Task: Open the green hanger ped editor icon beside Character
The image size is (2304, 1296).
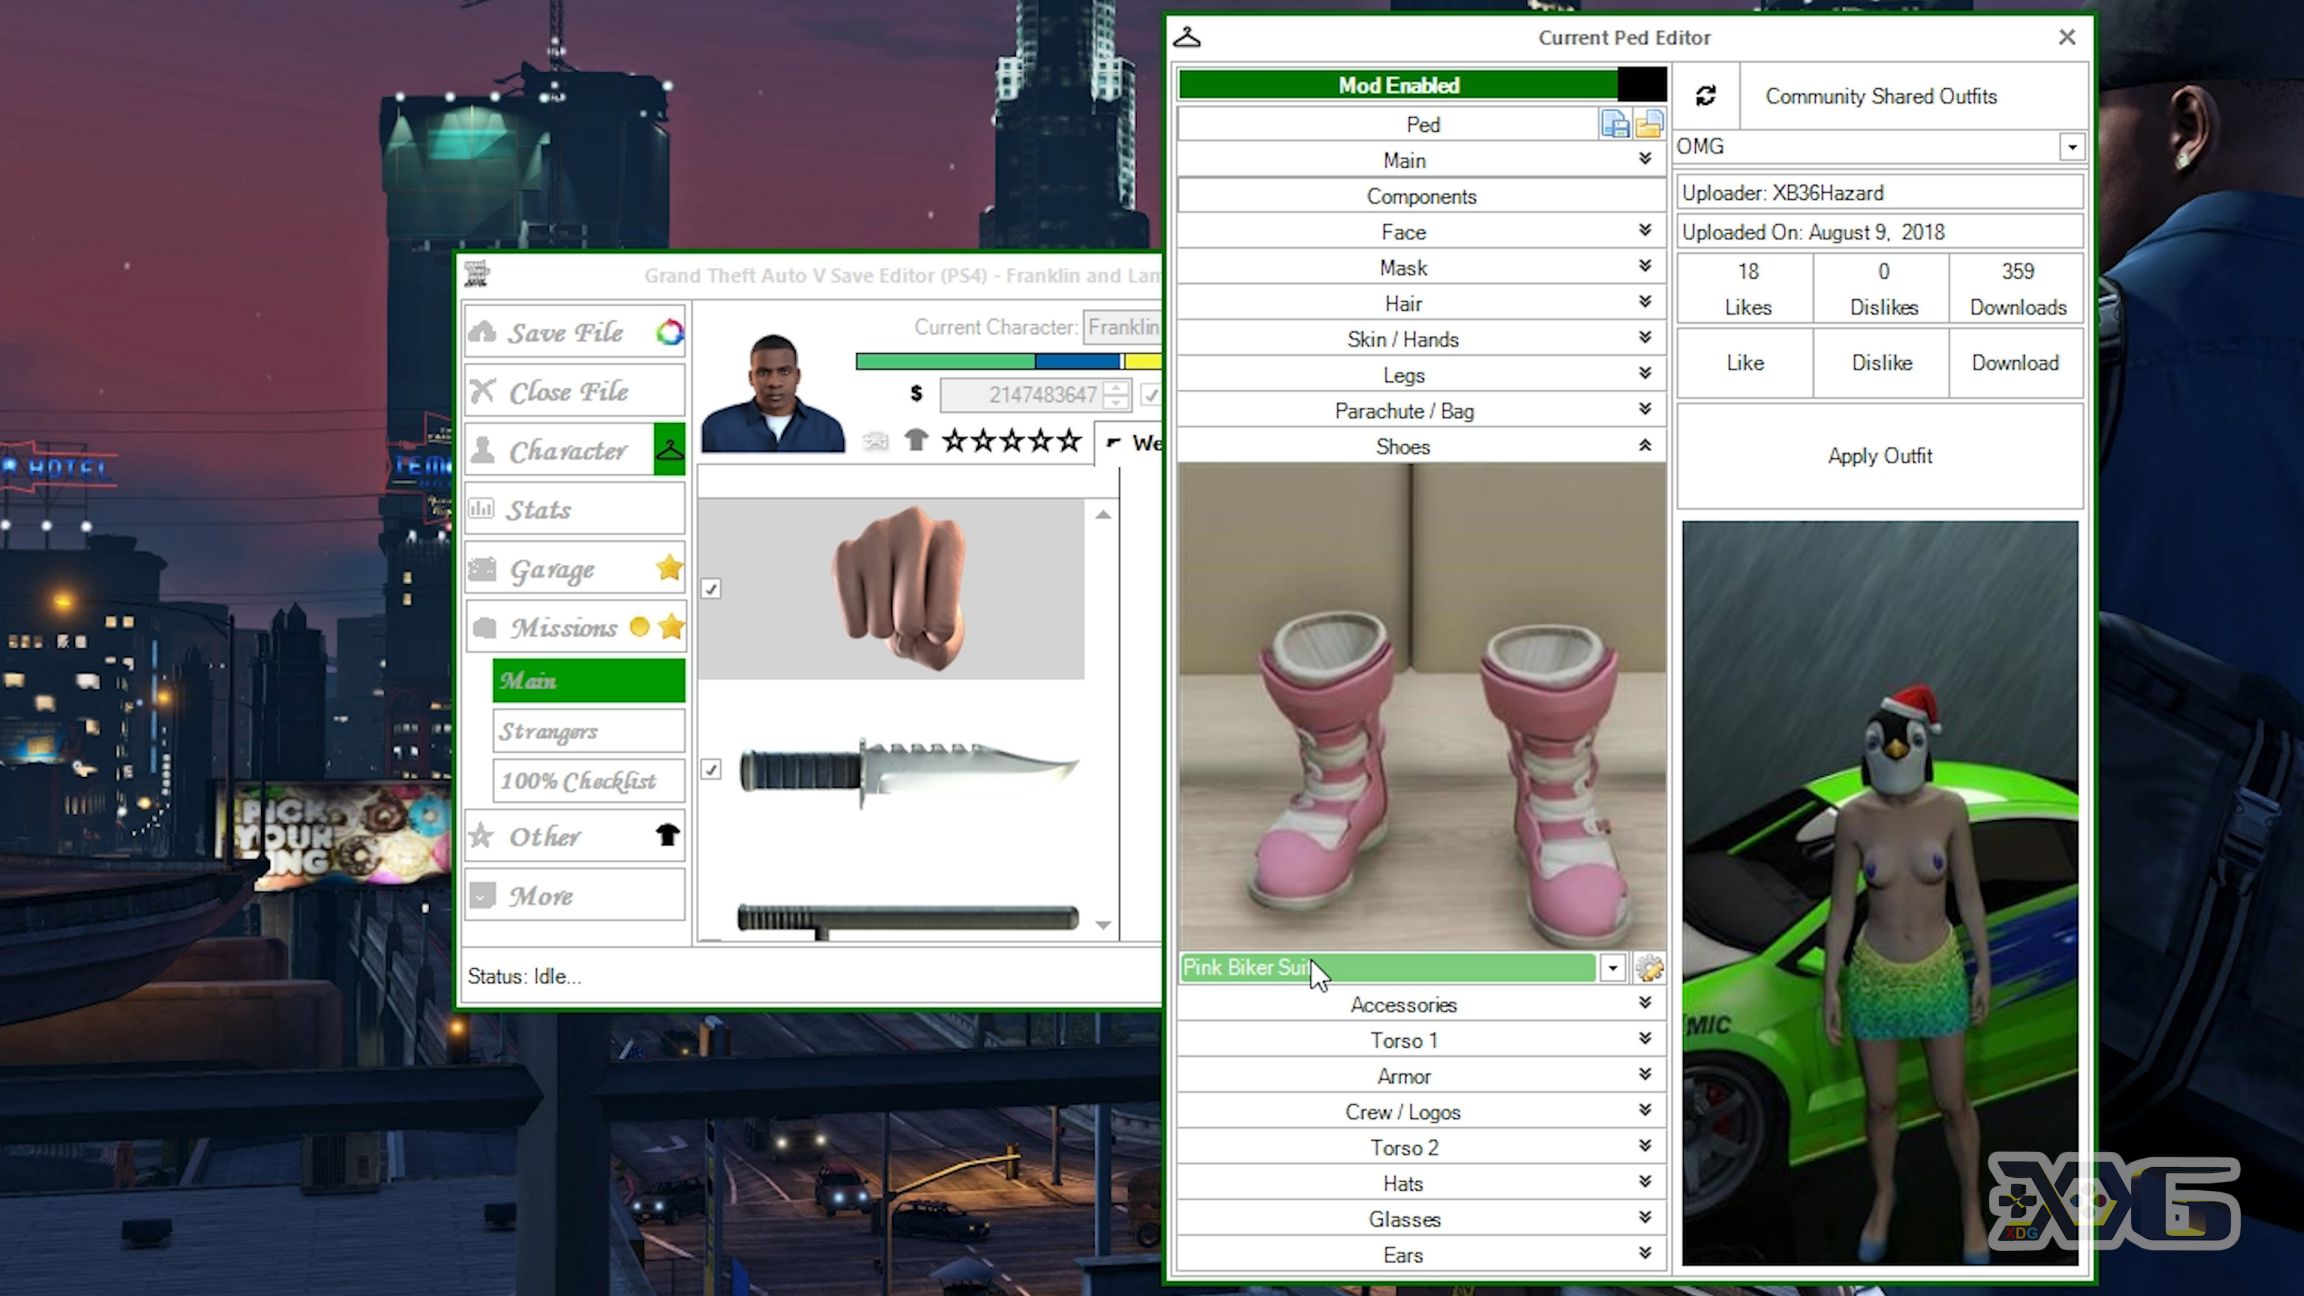Action: coord(669,450)
